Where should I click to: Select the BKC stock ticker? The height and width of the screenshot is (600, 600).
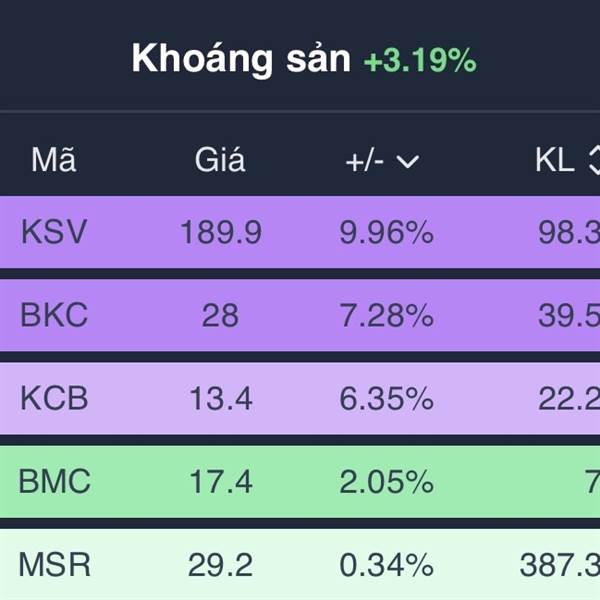click(54, 316)
